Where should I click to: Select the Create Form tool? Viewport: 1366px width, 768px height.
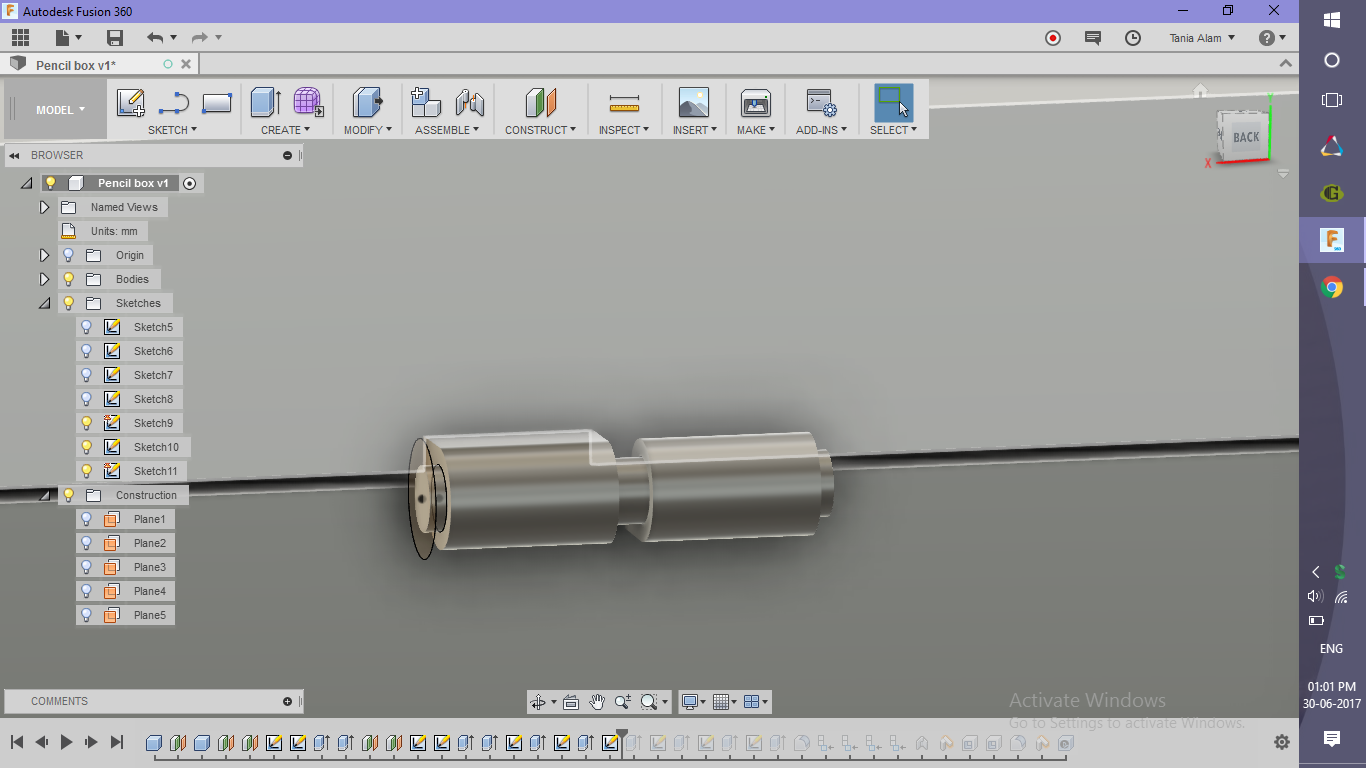pos(308,103)
